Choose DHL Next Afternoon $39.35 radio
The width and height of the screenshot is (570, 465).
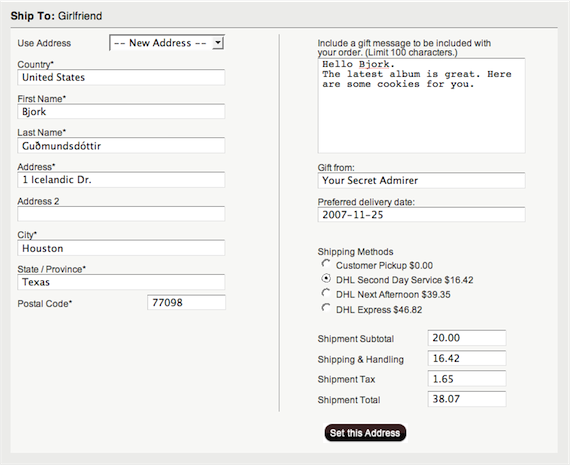[326, 293]
